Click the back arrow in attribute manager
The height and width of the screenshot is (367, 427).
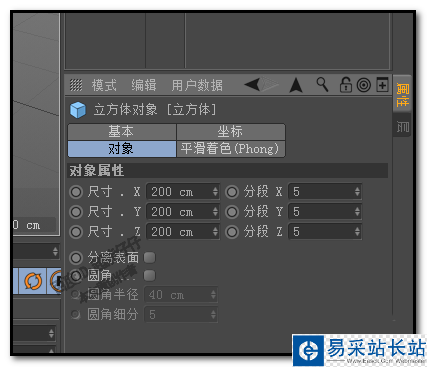(x=252, y=85)
